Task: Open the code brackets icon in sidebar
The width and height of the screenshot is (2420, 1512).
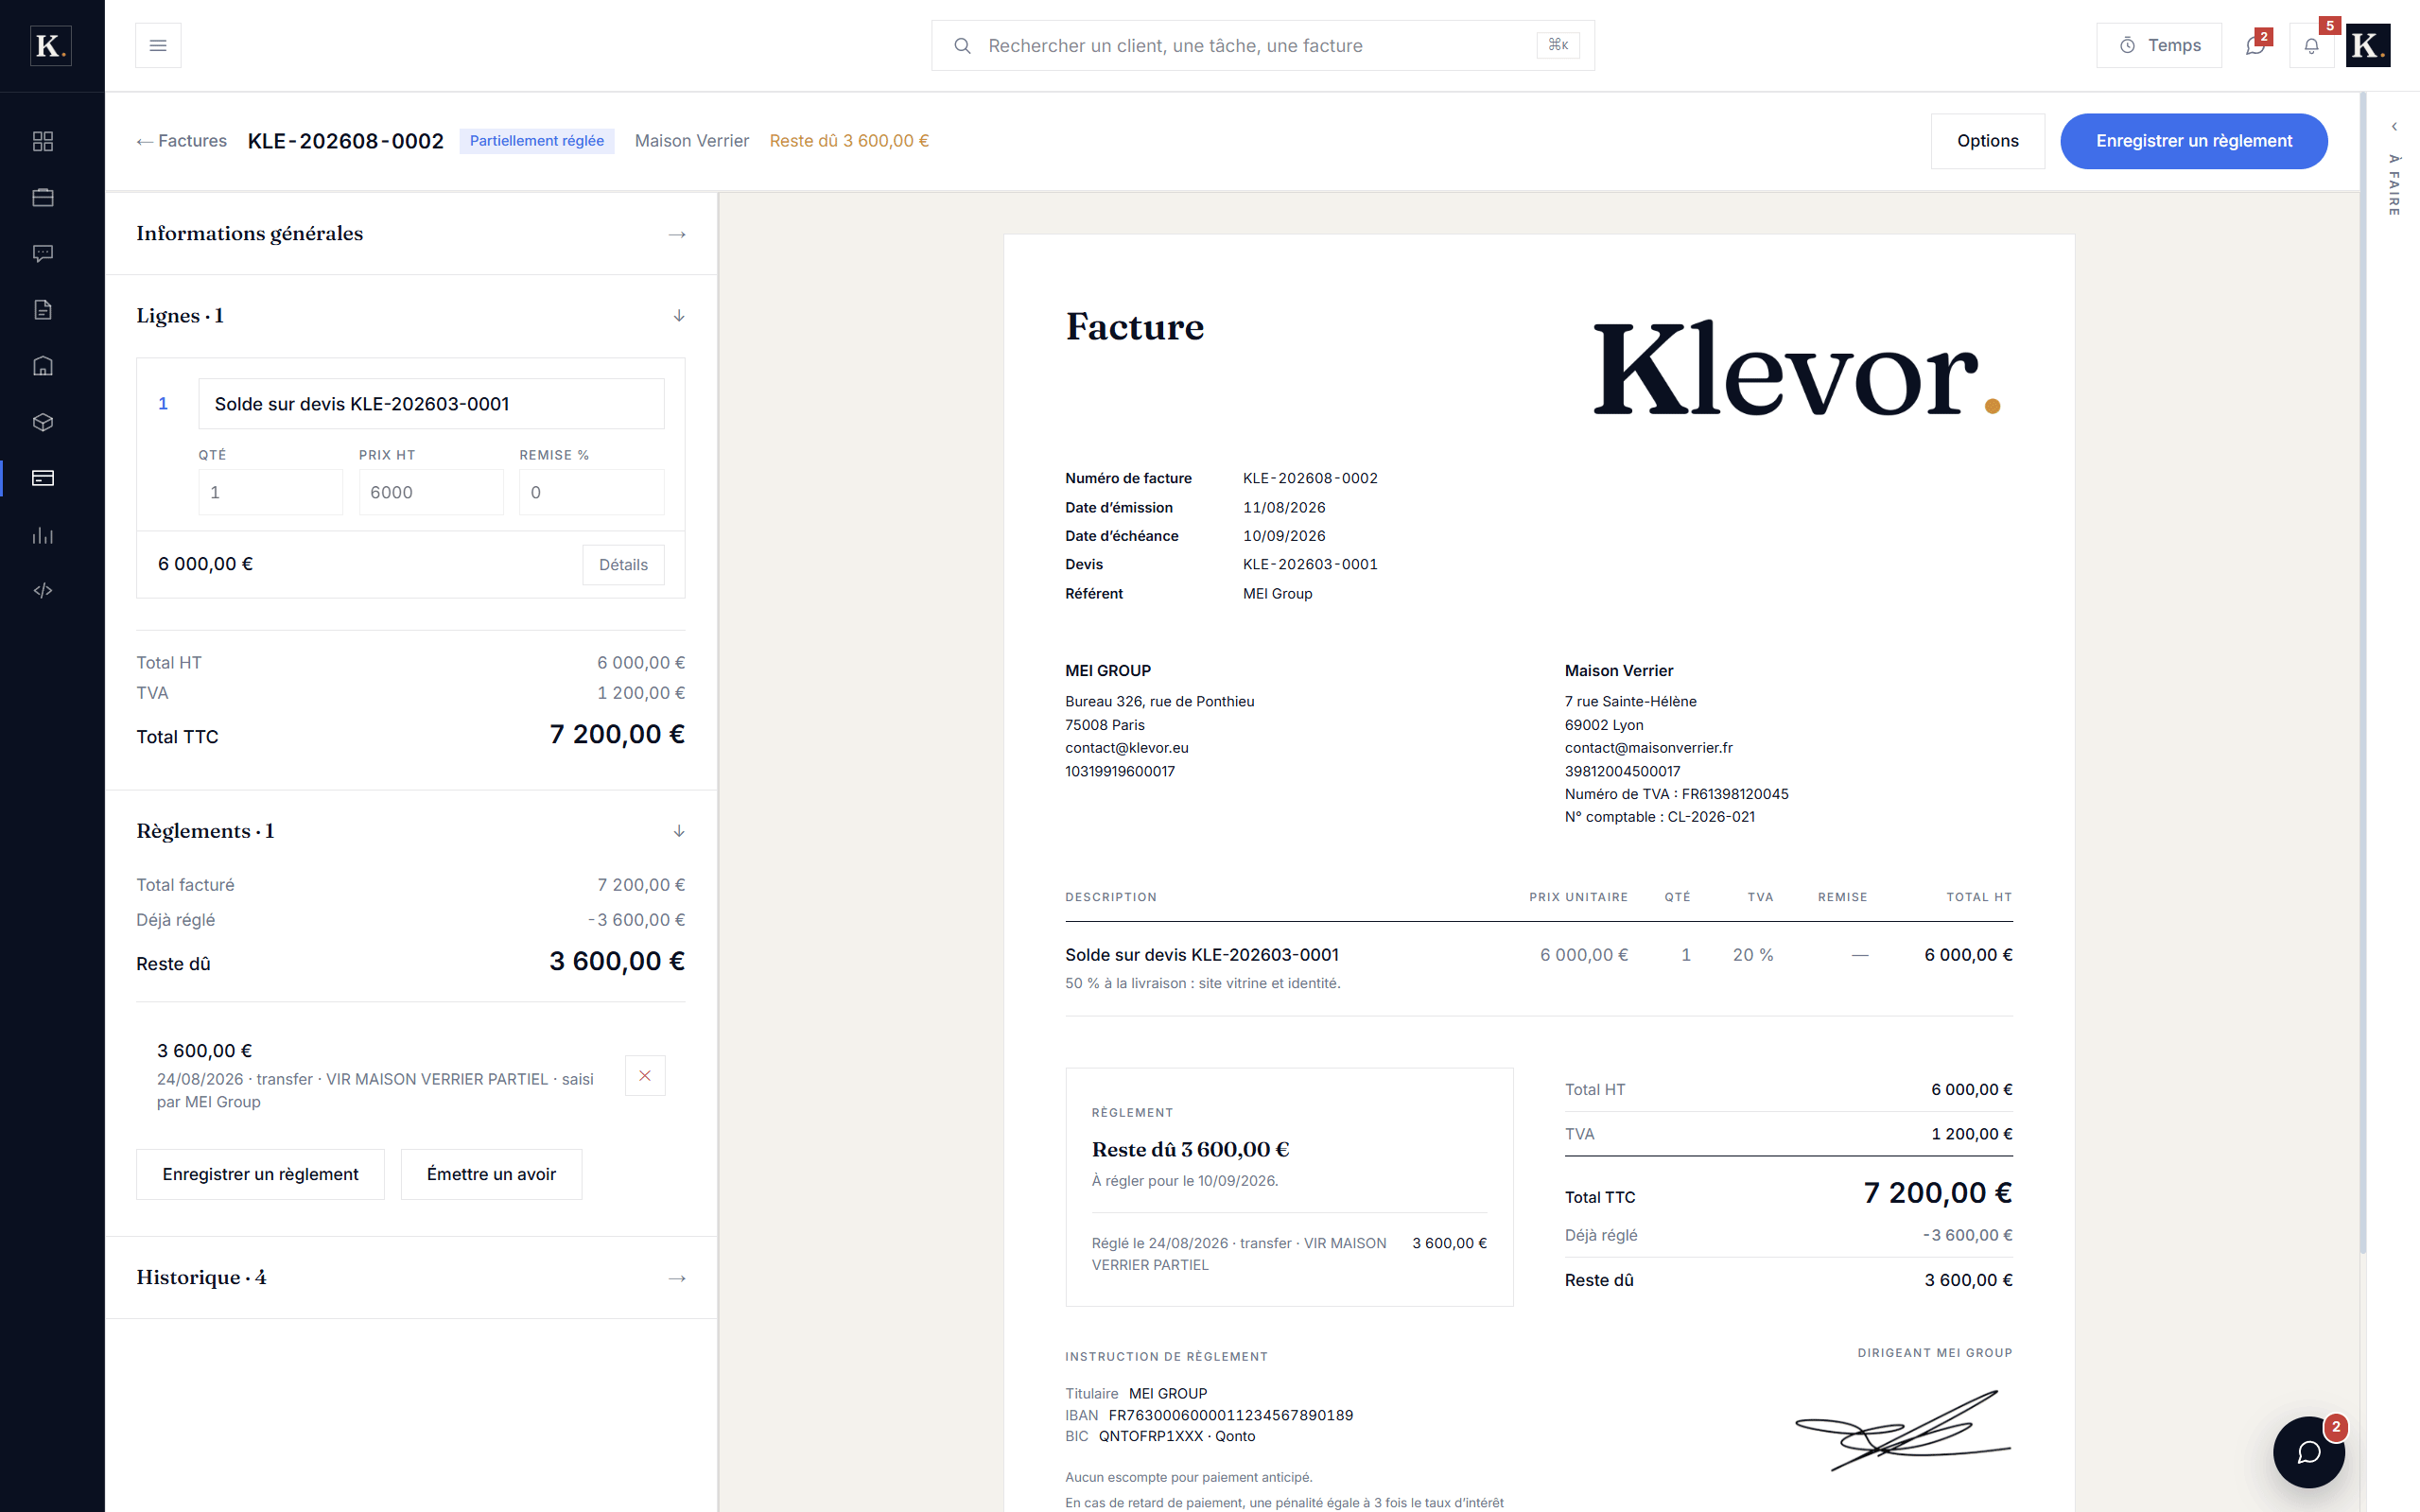Action: click(x=43, y=591)
